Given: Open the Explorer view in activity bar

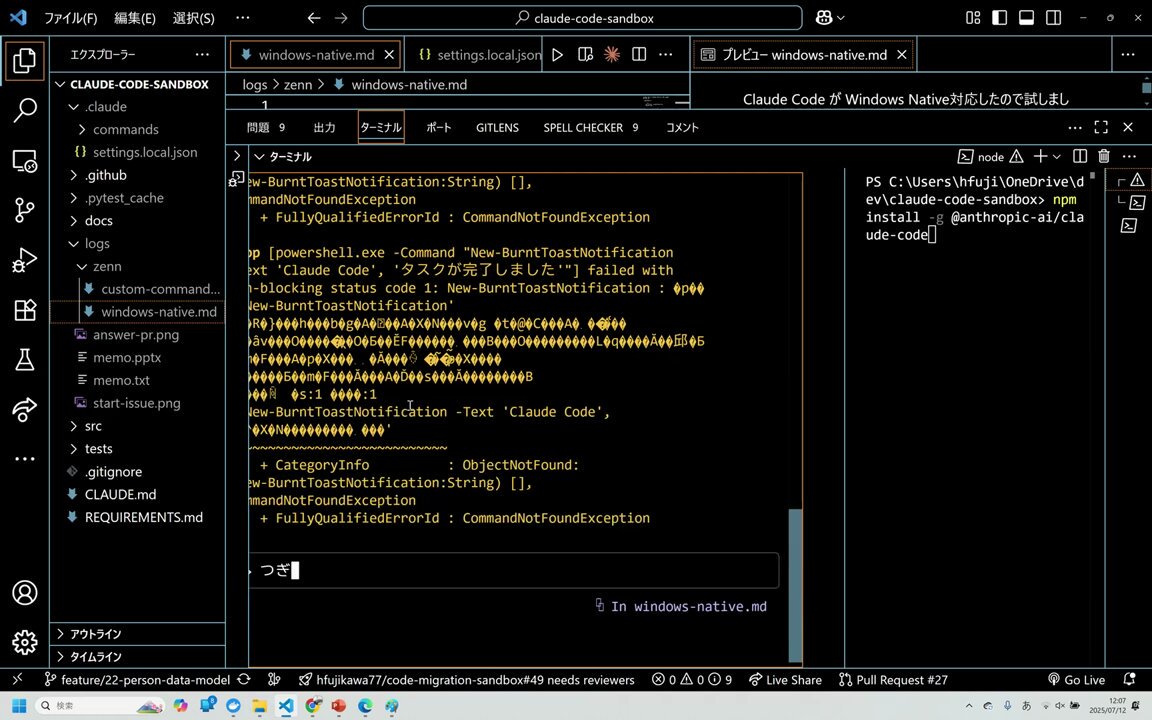Looking at the screenshot, I should click(x=24, y=60).
